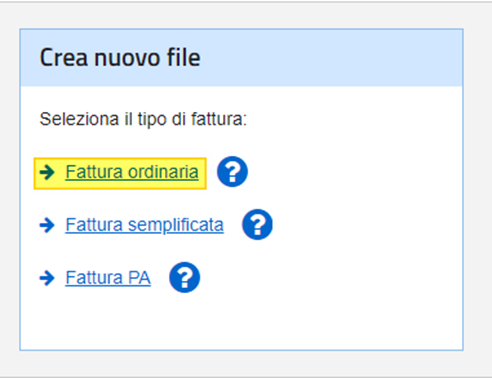This screenshot has height=378, width=492.
Task: Click the word 'Crea' in the panel title
Action: coord(64,58)
